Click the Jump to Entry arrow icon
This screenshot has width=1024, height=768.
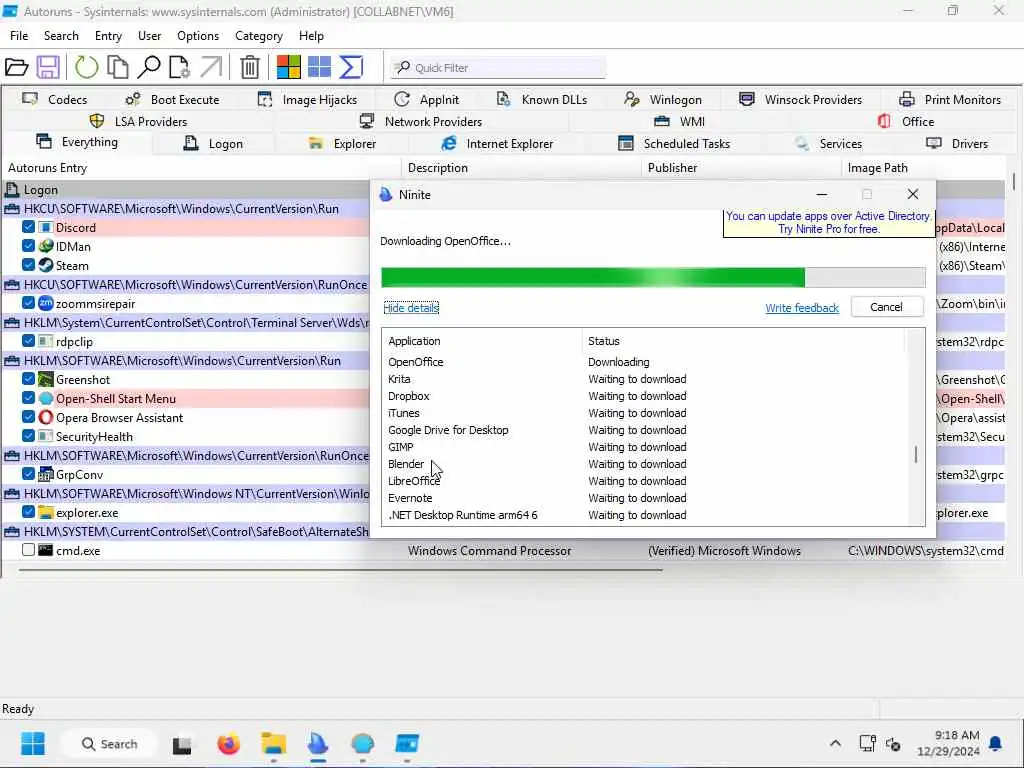click(211, 67)
